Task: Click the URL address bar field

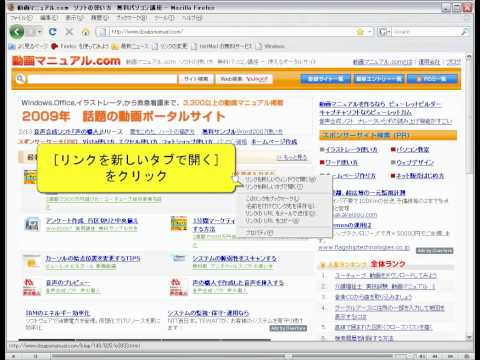Action: pos(231,32)
